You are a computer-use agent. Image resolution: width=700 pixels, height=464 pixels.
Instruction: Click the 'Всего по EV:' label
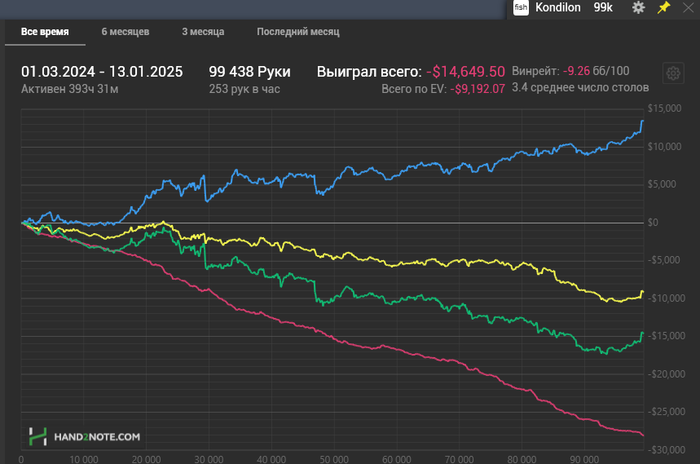(414, 89)
